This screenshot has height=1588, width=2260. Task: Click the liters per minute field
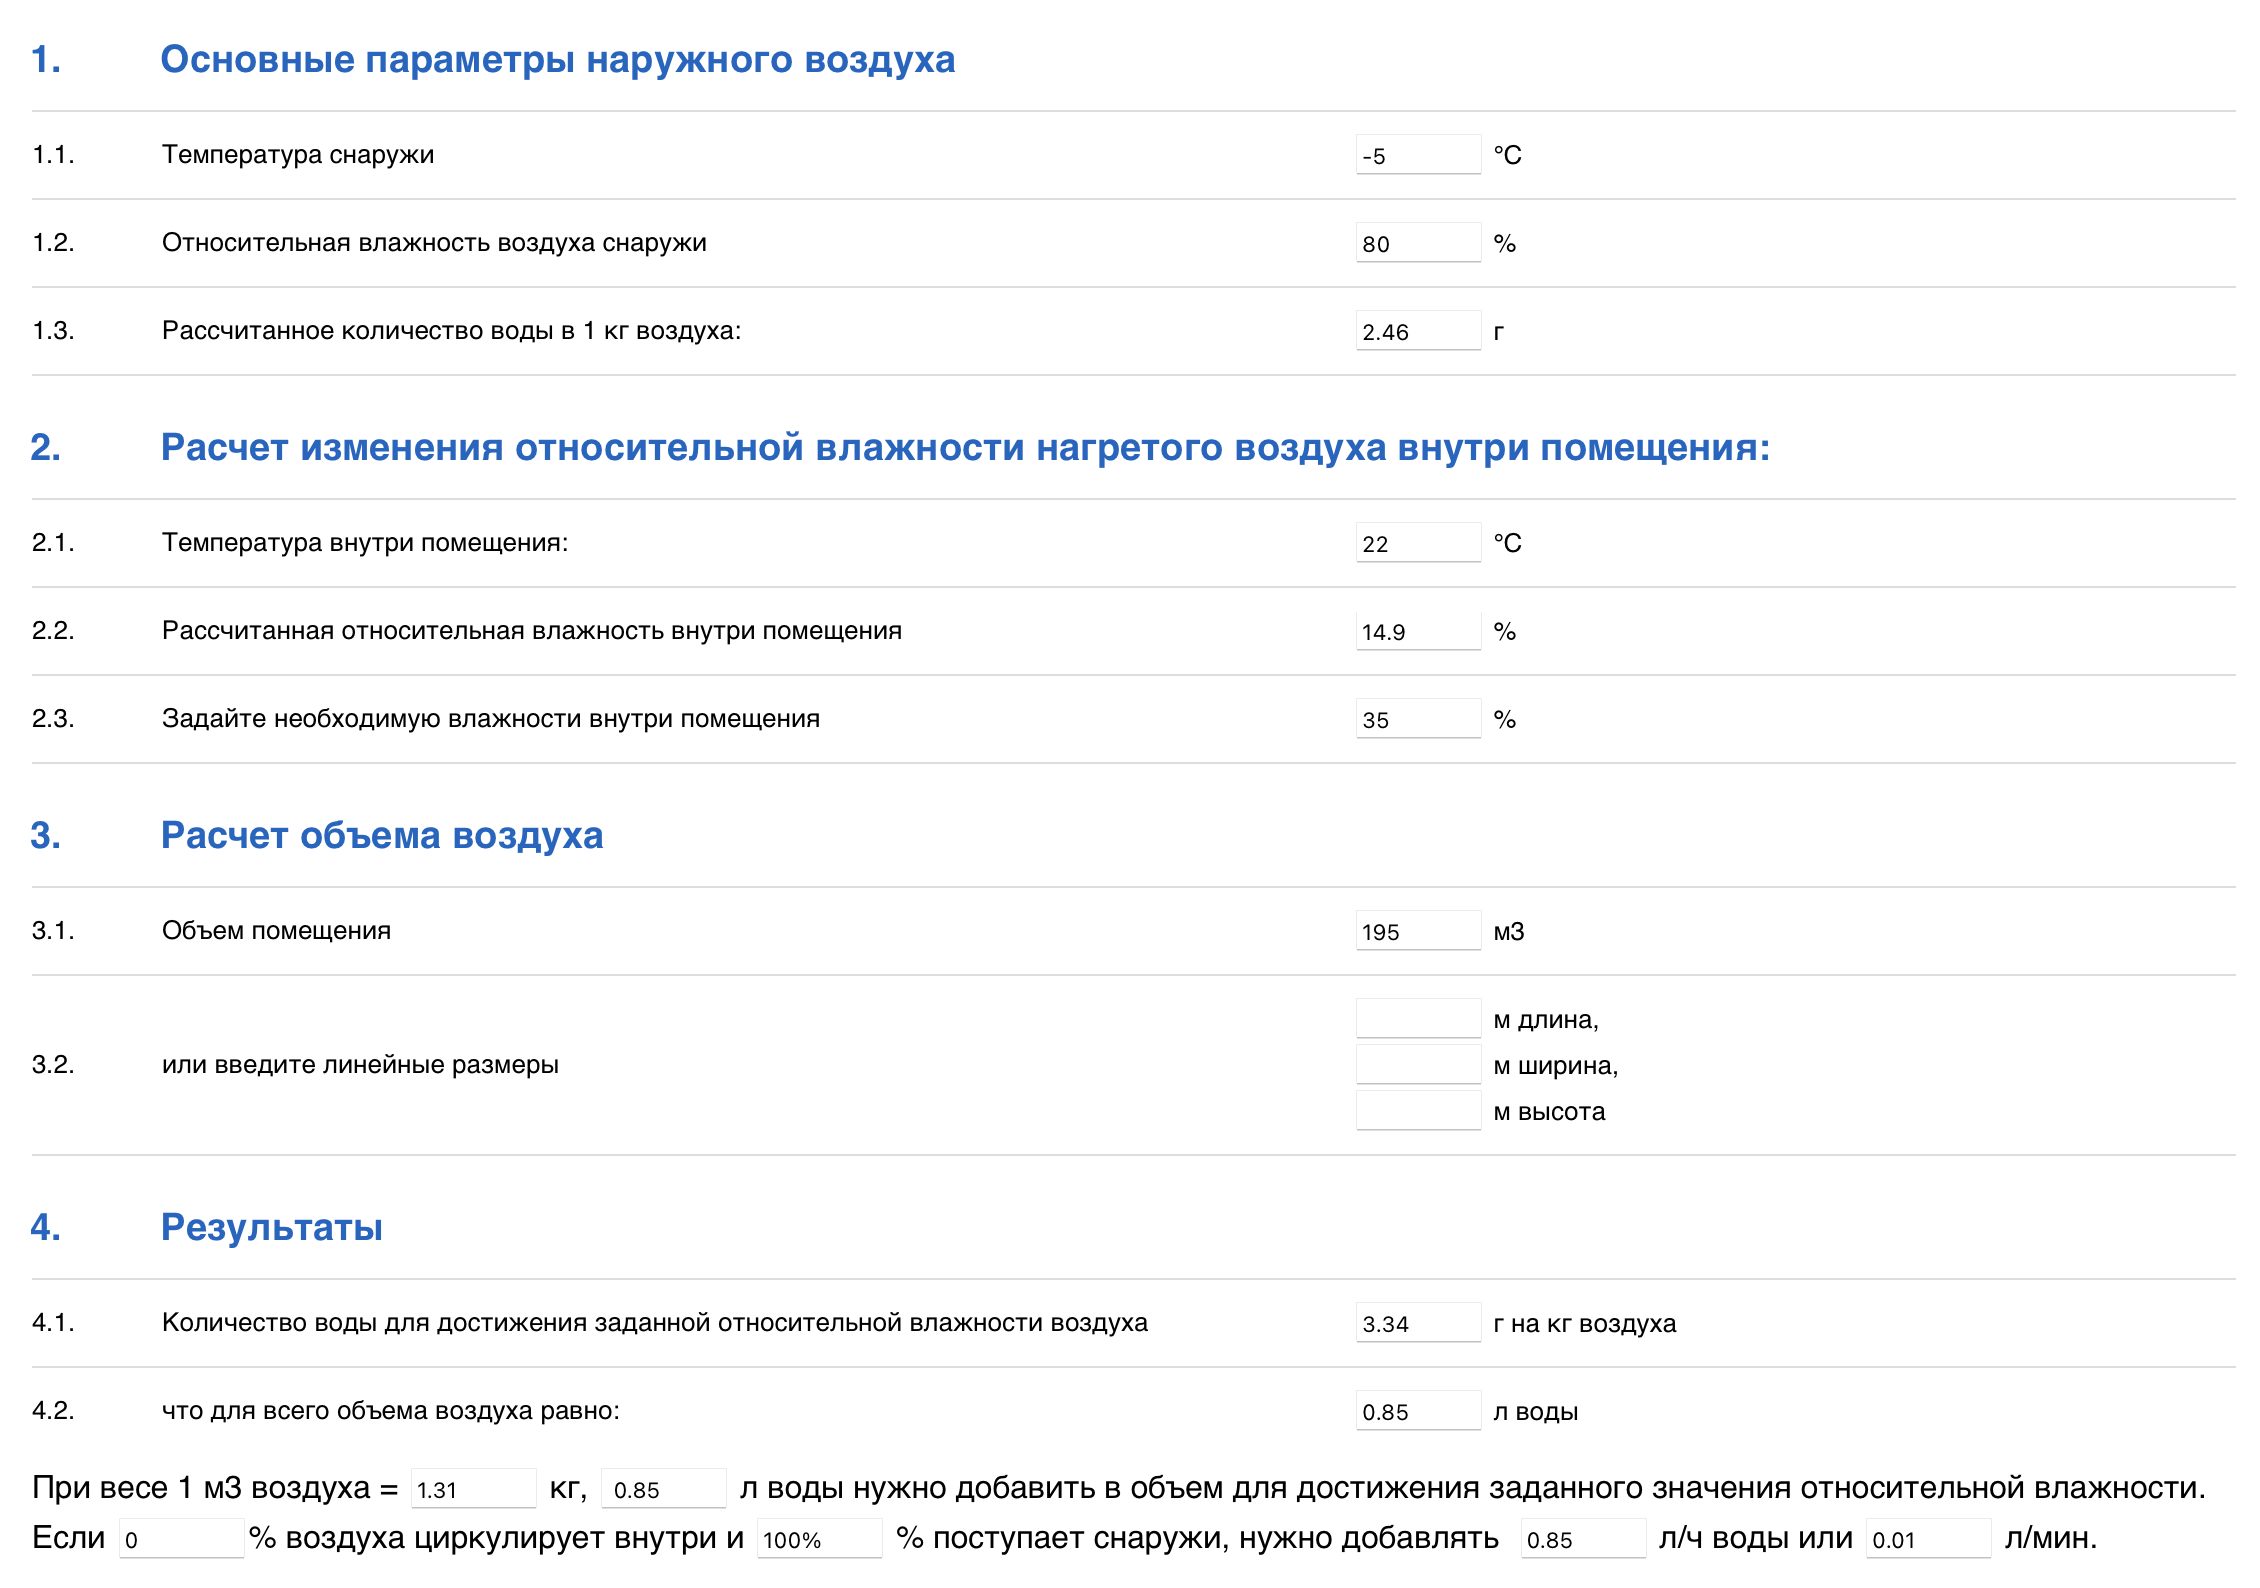pos(1927,1539)
